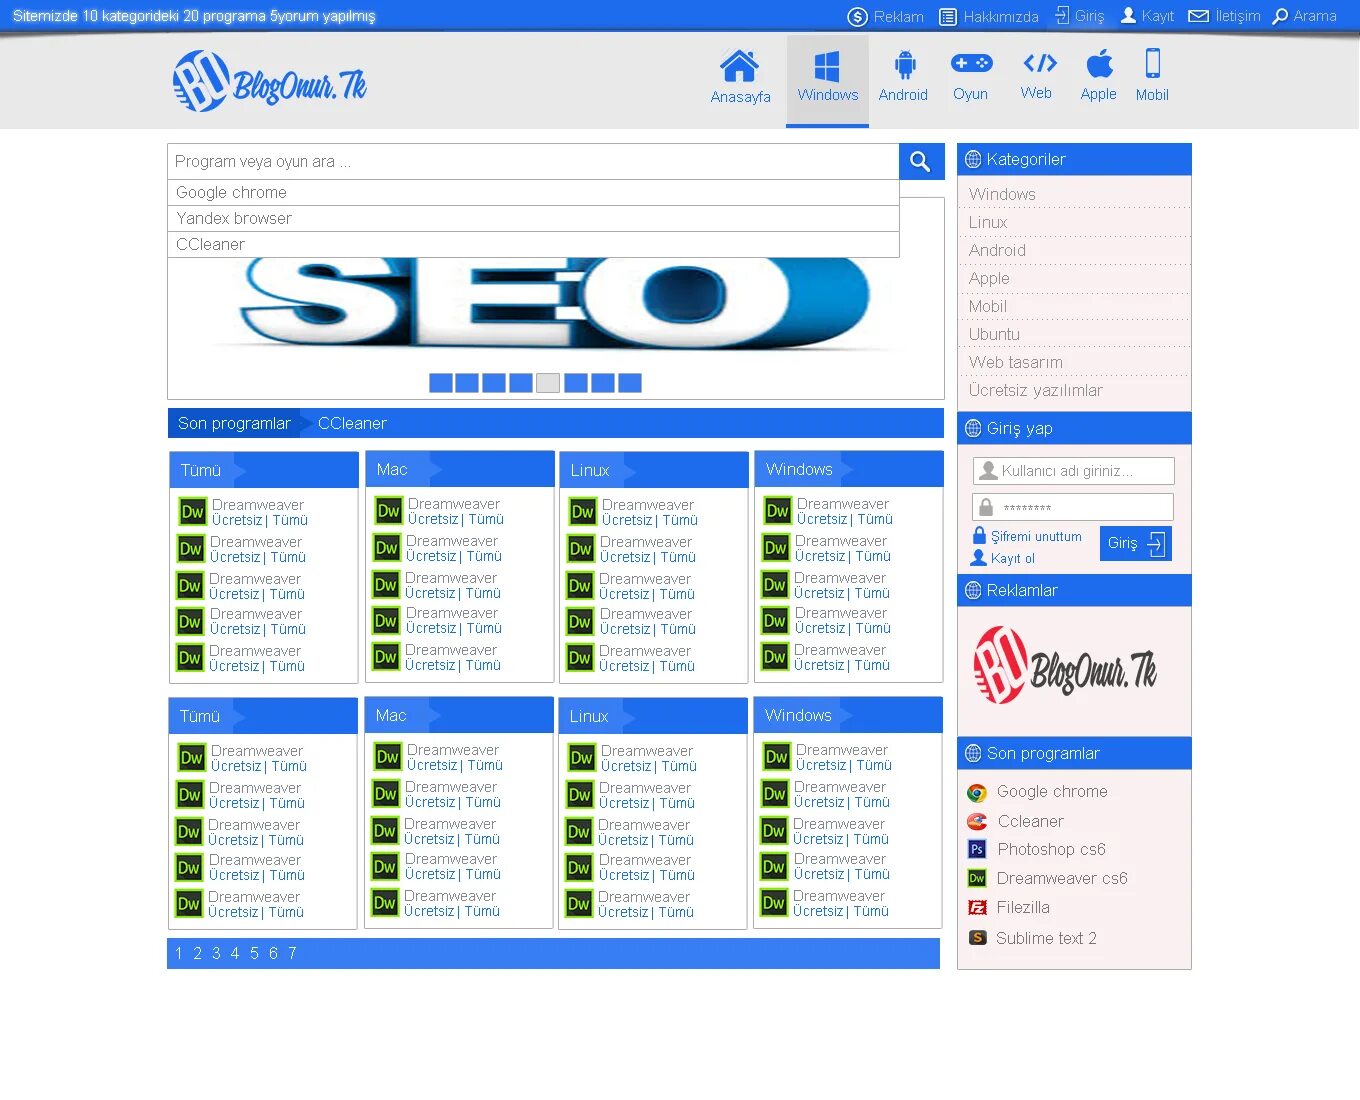The width and height of the screenshot is (1360, 1100).
Task: Click the Sublime text 2 icon
Action: click(978, 938)
